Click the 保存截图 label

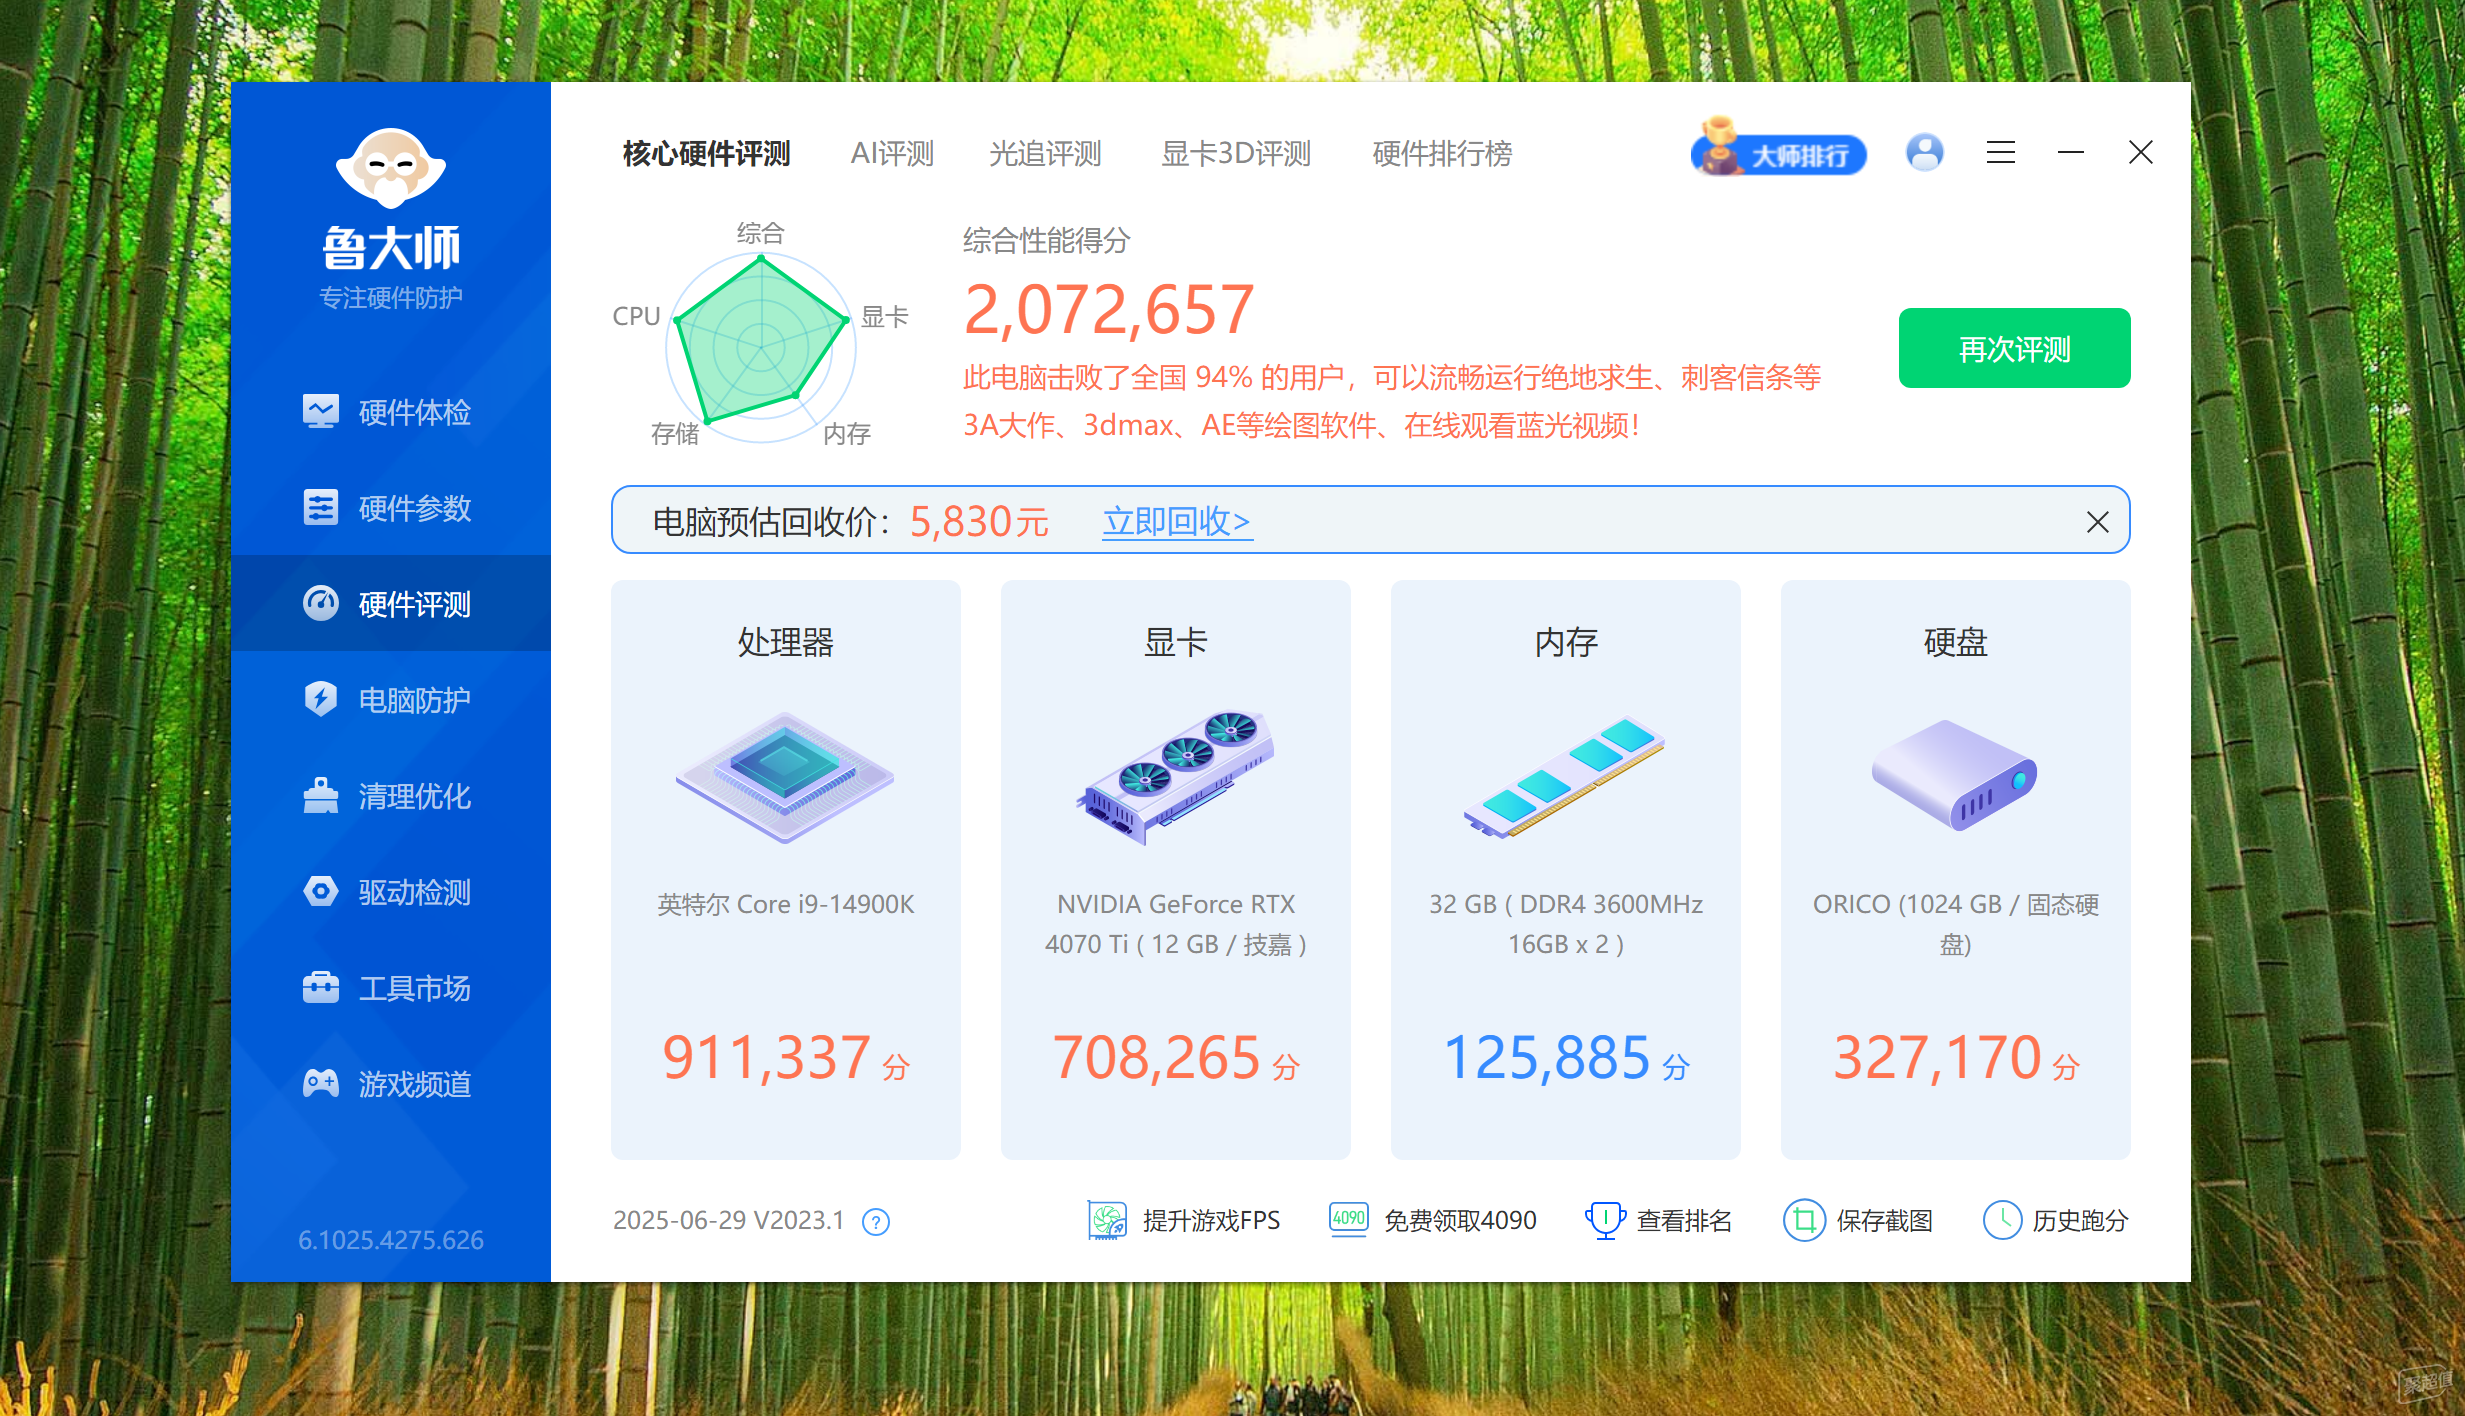click(1884, 1220)
